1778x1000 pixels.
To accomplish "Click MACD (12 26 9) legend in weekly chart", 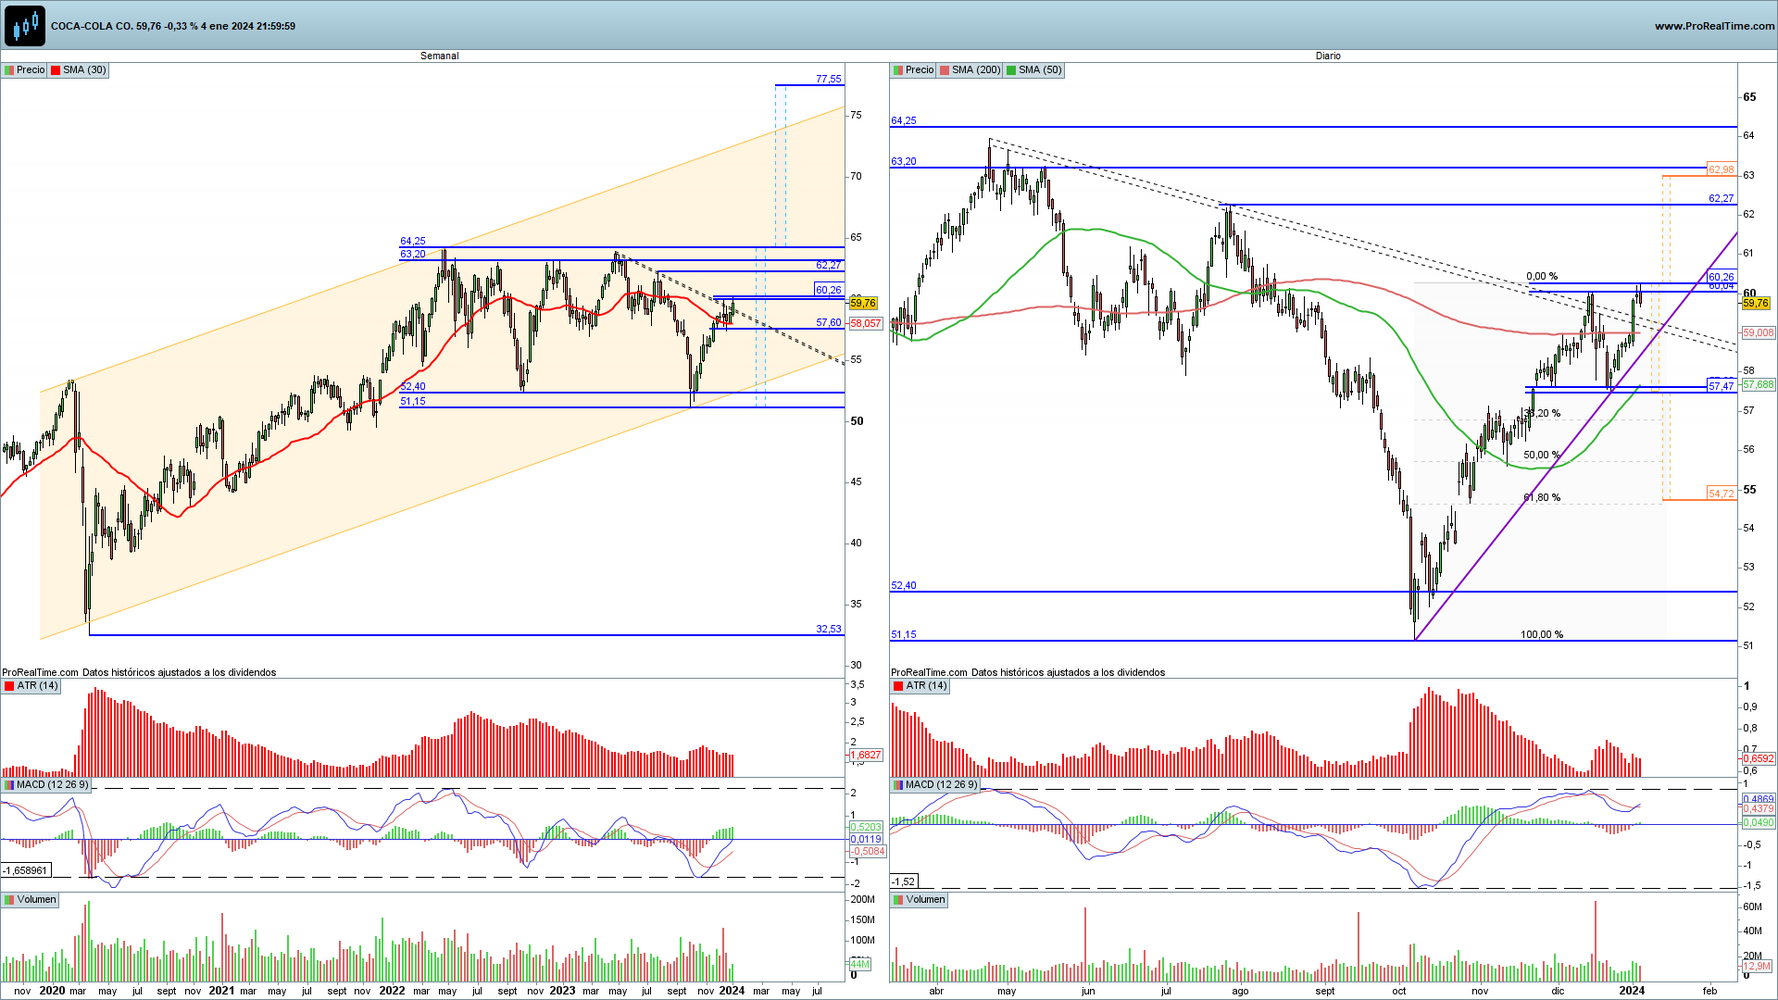I will (x=47, y=785).
